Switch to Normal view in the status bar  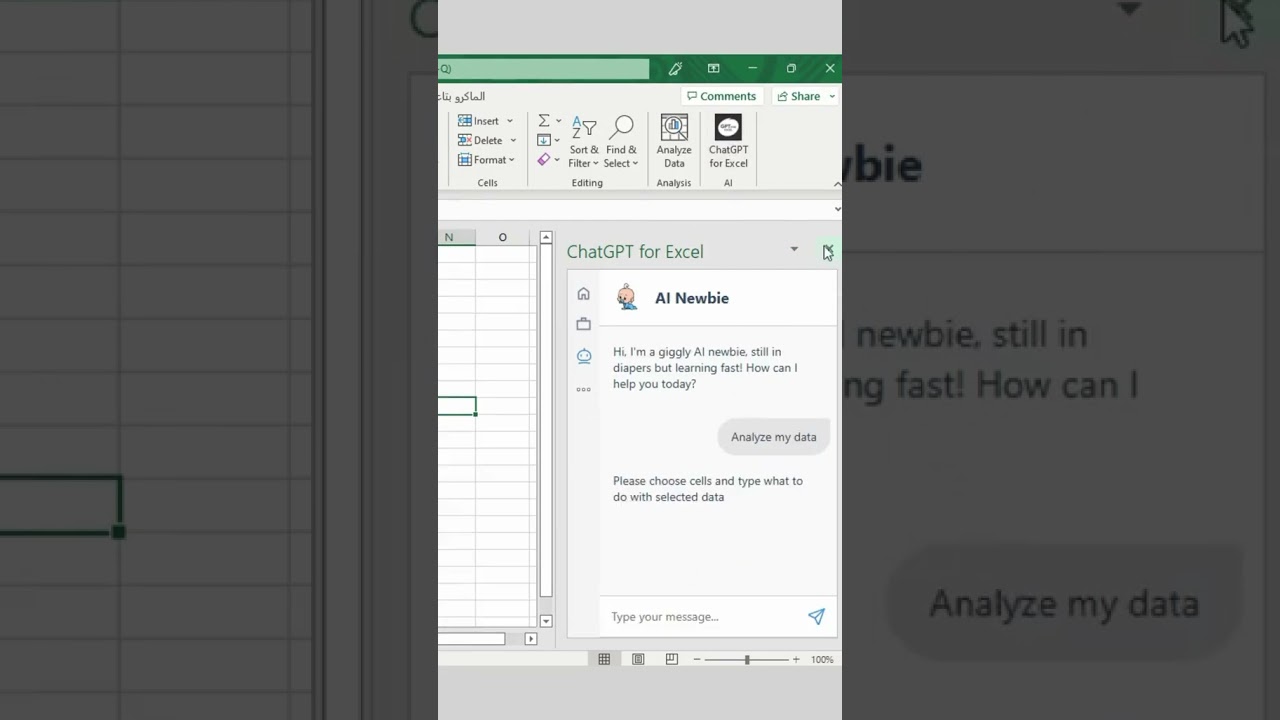coord(604,659)
